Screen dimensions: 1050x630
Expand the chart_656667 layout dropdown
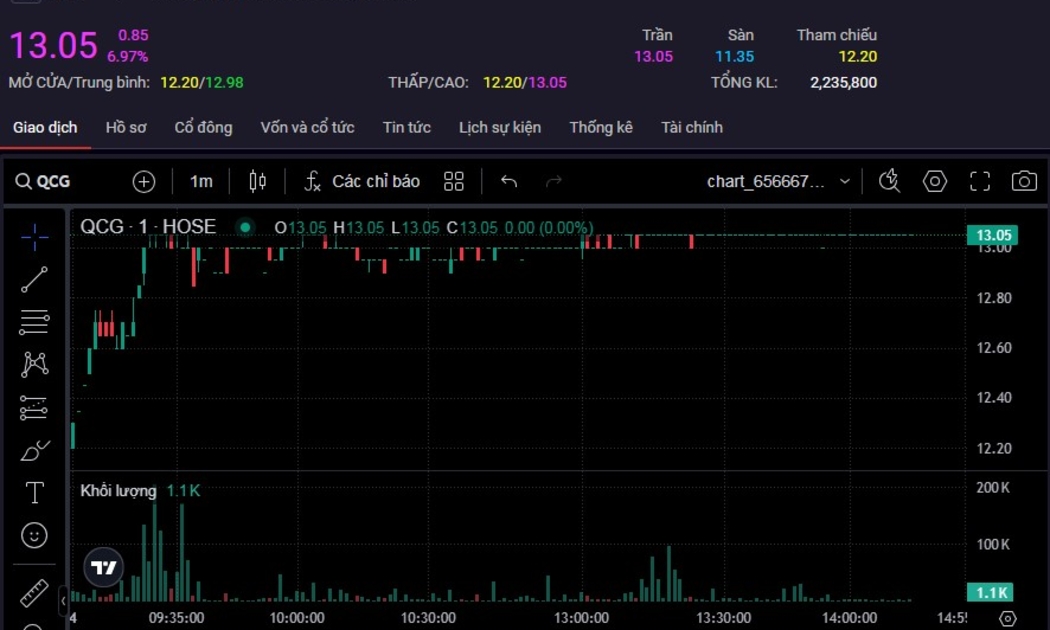pyautogui.click(x=844, y=181)
